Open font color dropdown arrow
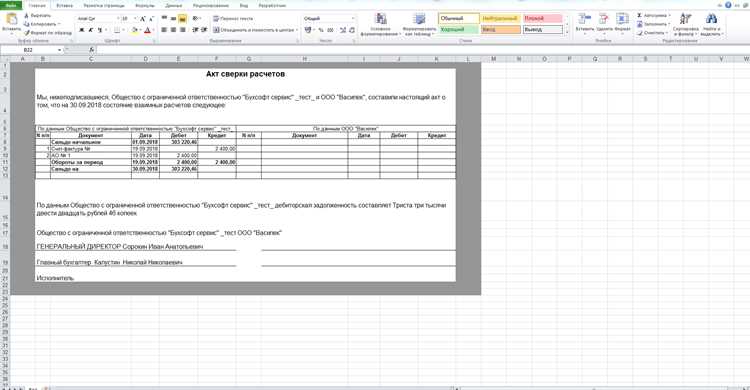The width and height of the screenshot is (750, 390). coord(153,30)
